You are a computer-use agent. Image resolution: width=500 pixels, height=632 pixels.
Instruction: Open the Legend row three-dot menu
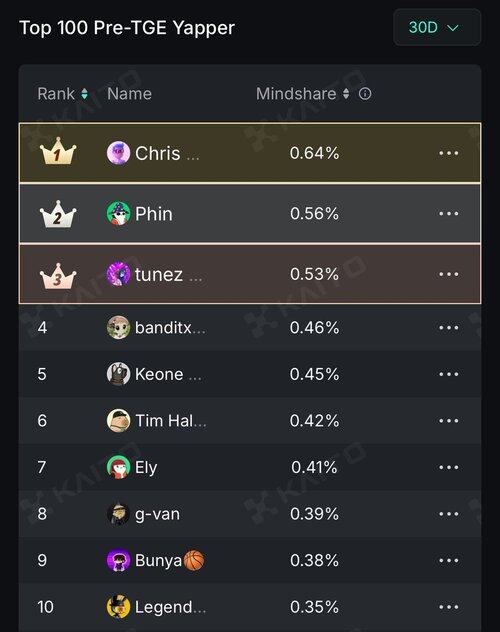click(x=449, y=607)
